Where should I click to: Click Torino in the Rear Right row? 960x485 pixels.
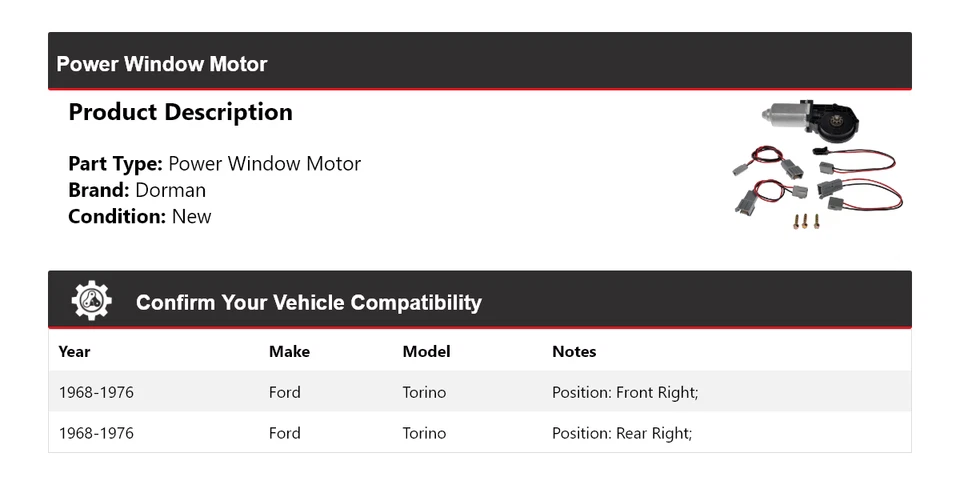424,433
